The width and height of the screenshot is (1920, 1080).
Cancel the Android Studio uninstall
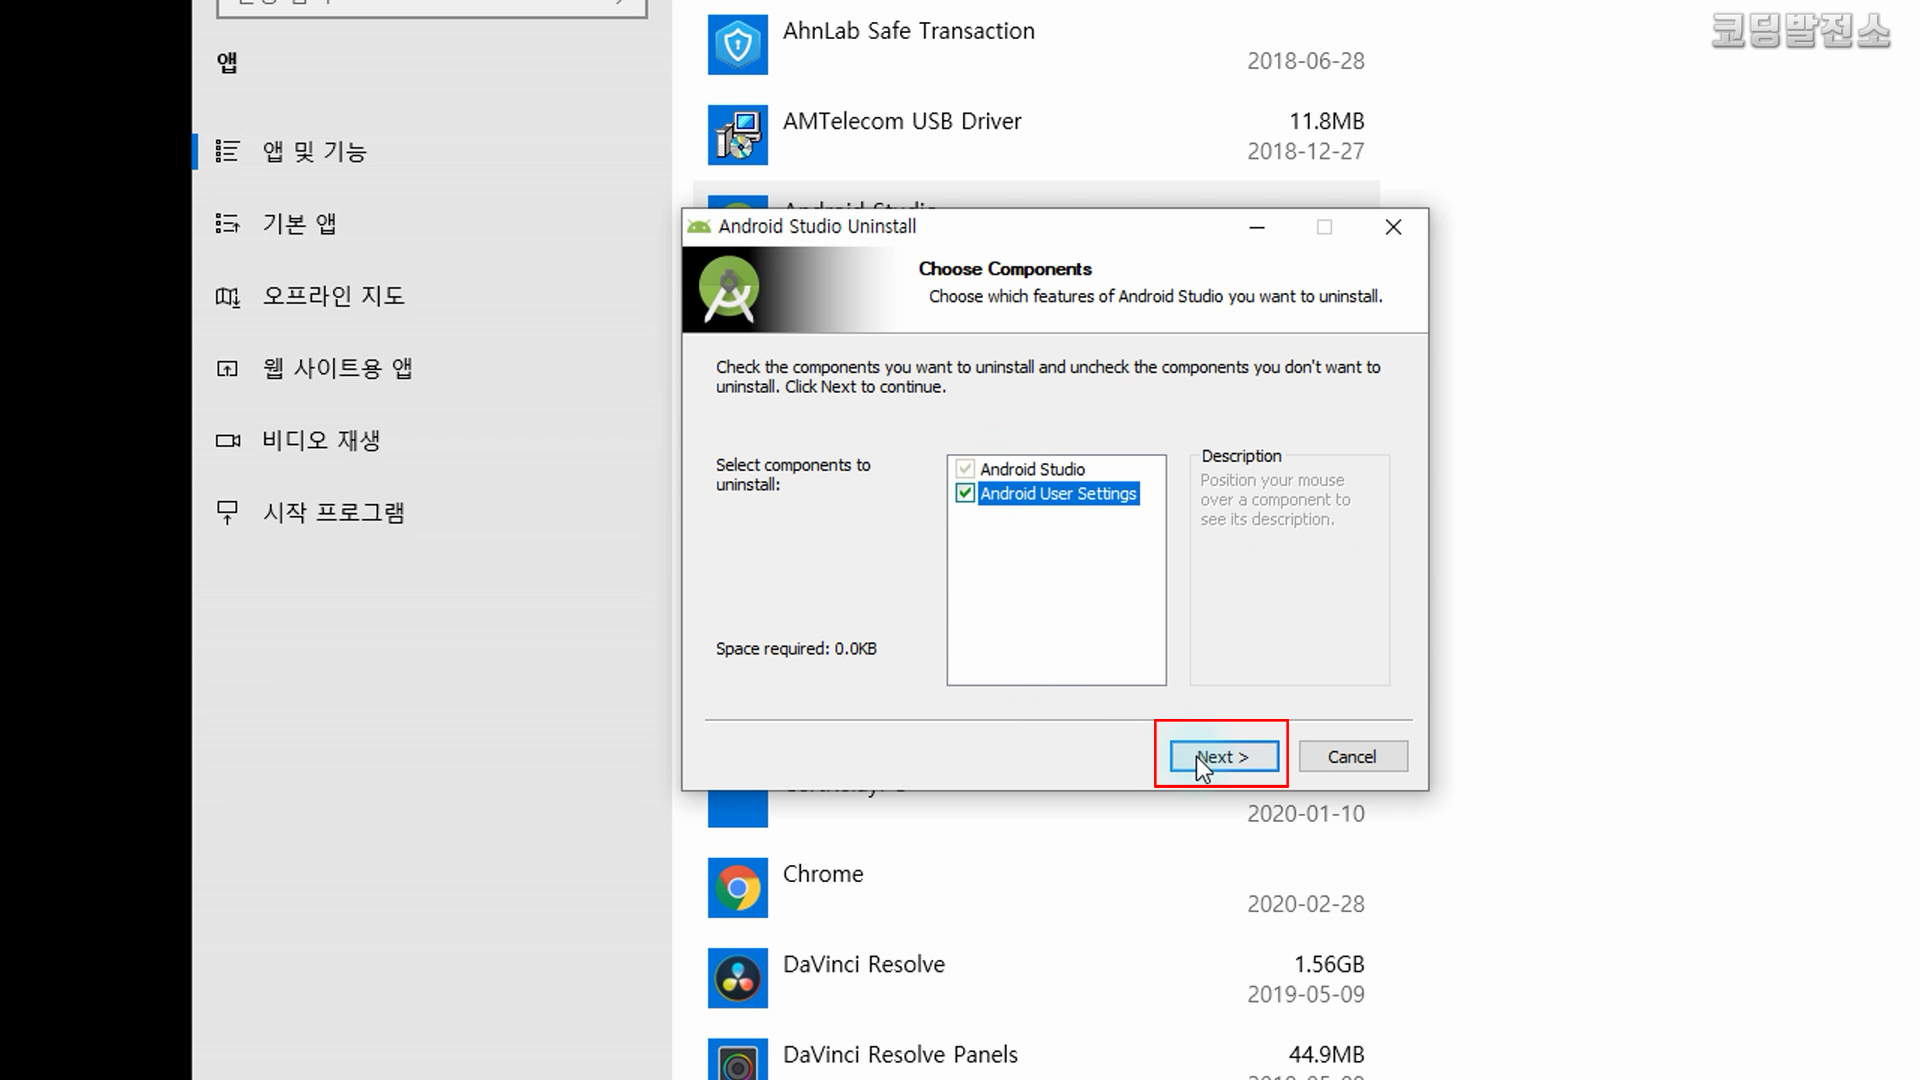coord(1352,757)
